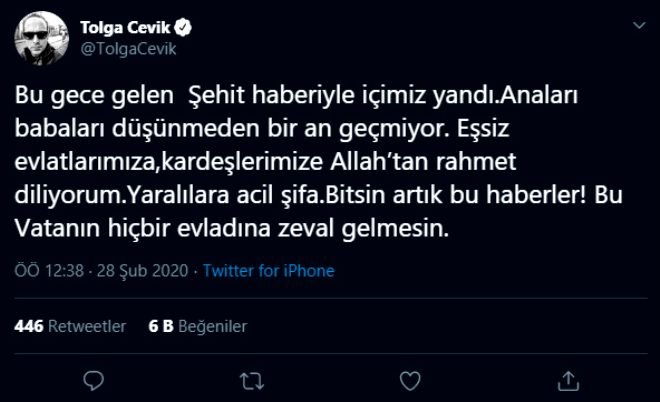The height and width of the screenshot is (402, 660).
Task: Click the bold 6 B likes count
Action: tap(158, 326)
